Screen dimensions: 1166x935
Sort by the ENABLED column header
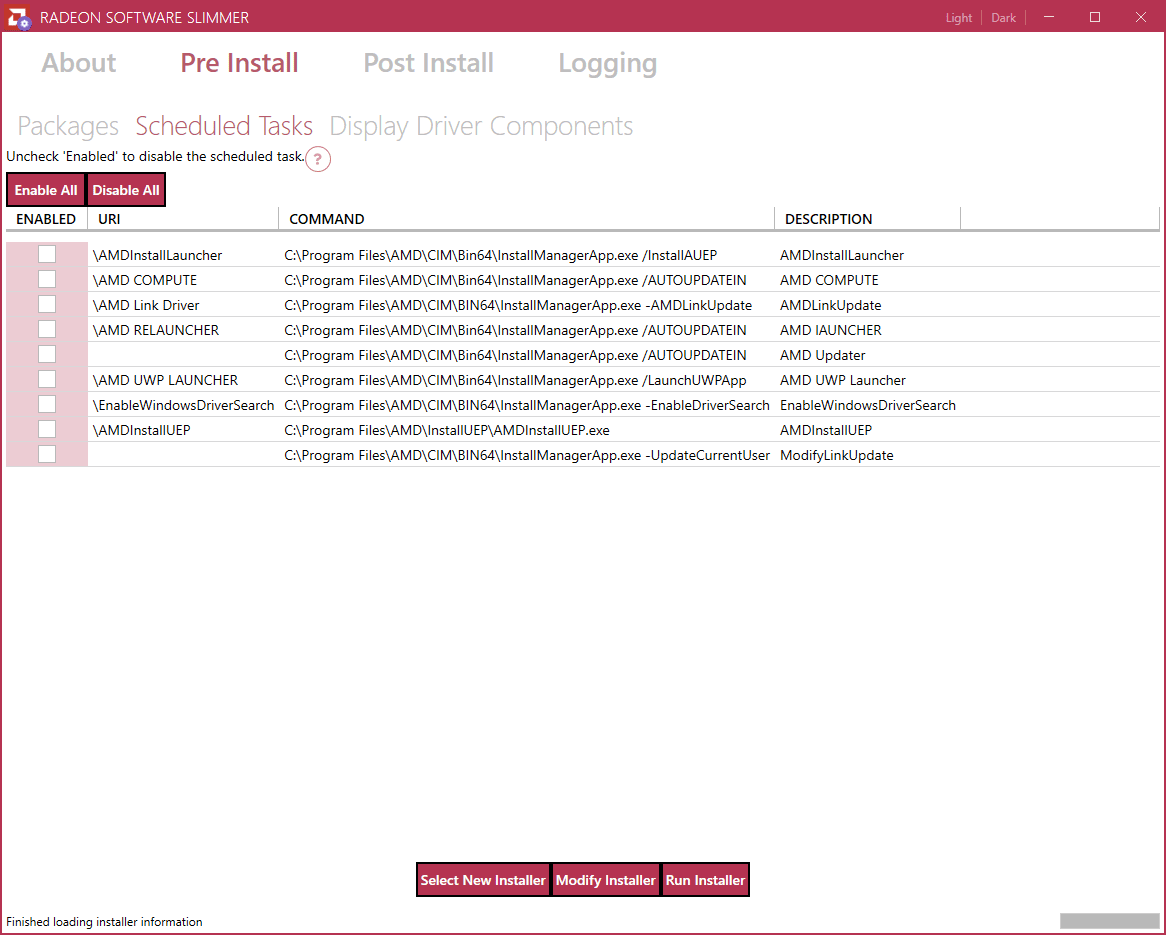(x=46, y=219)
